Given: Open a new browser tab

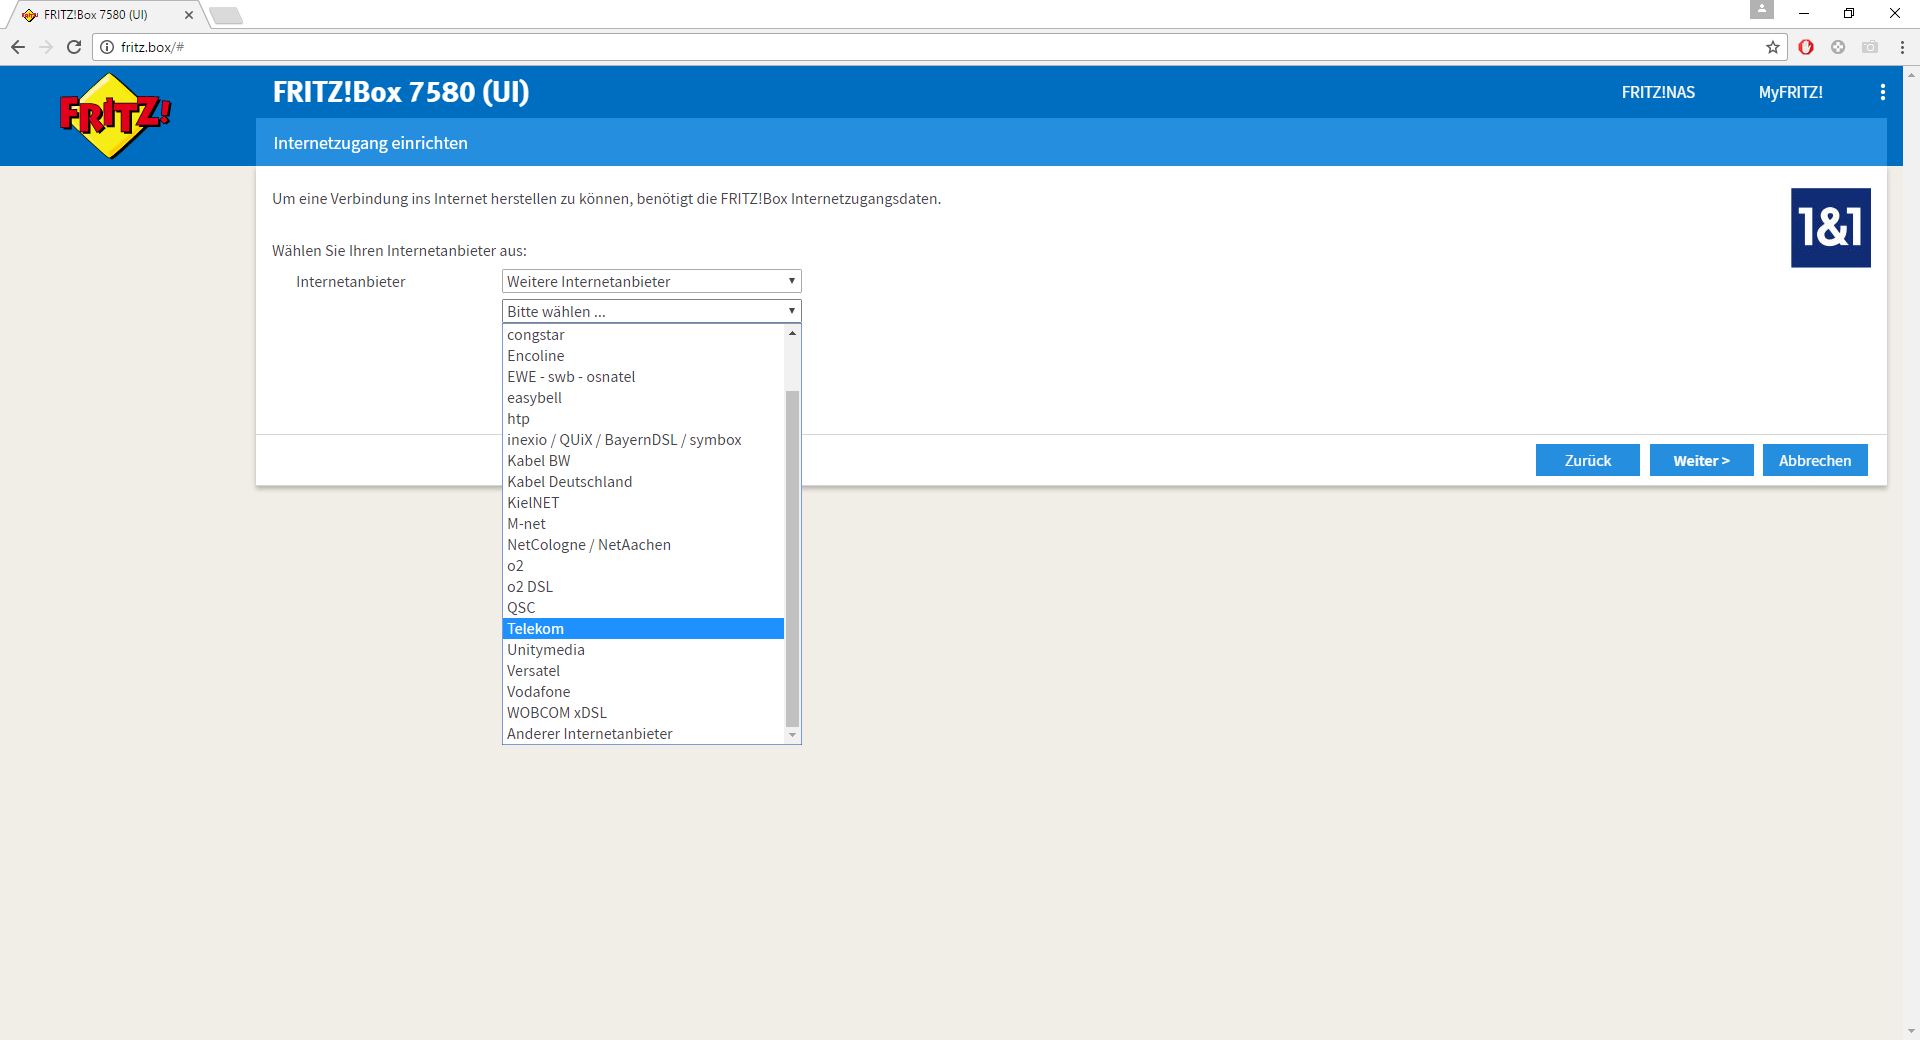Looking at the screenshot, I should (226, 15).
